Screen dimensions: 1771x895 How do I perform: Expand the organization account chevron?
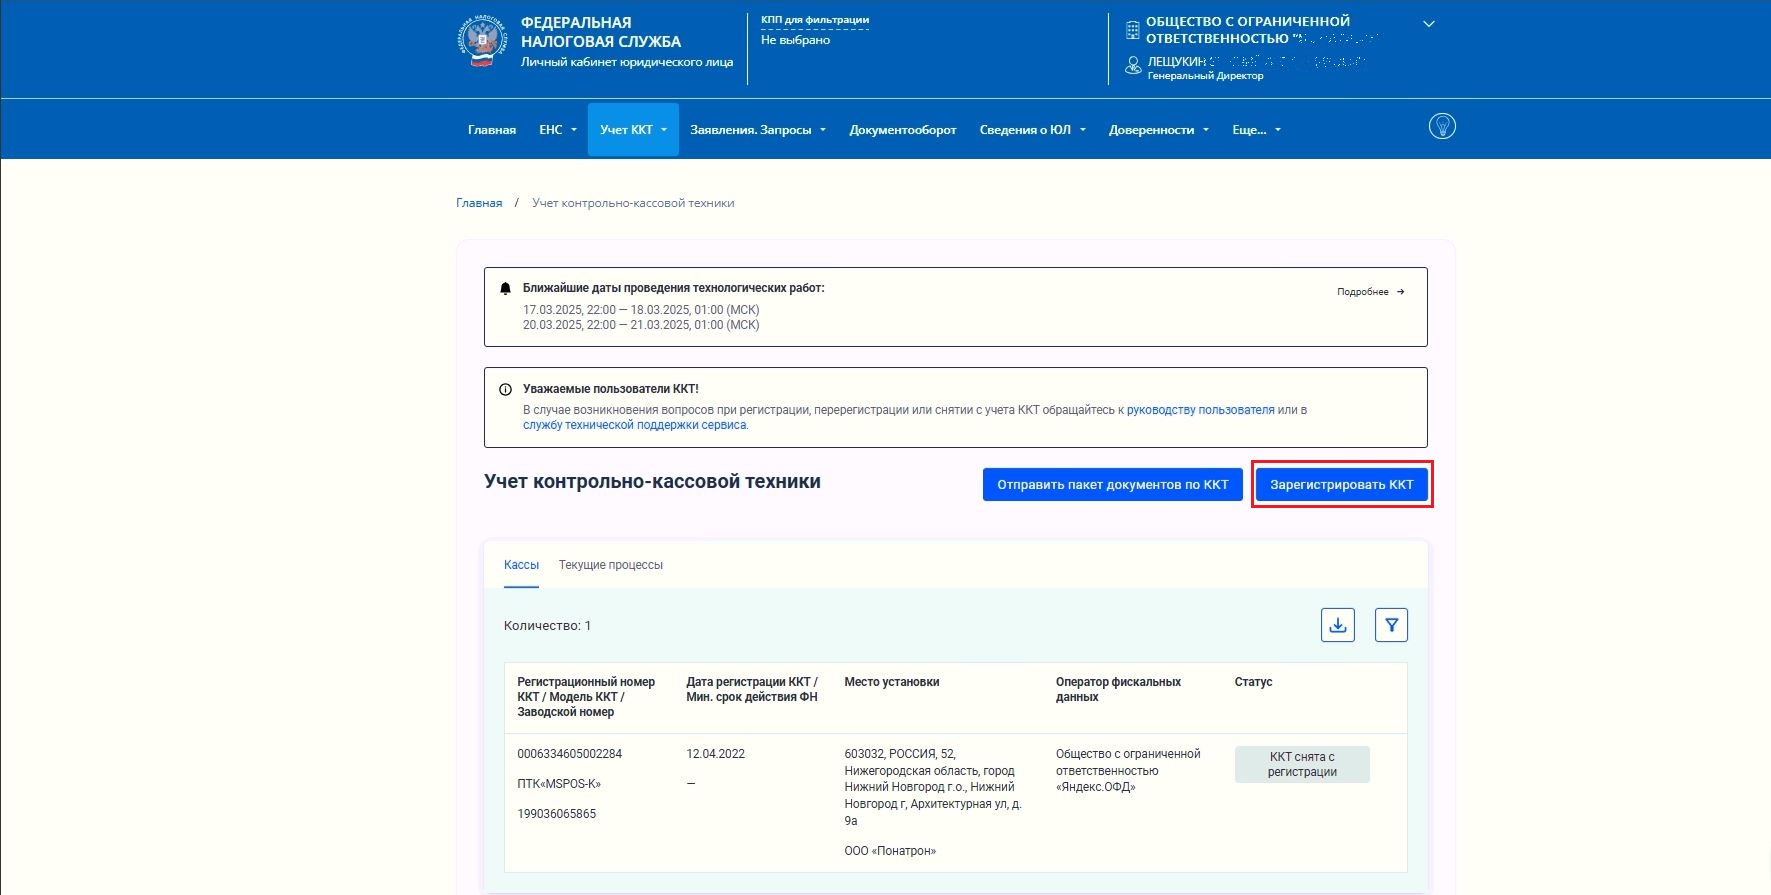pos(1429,24)
